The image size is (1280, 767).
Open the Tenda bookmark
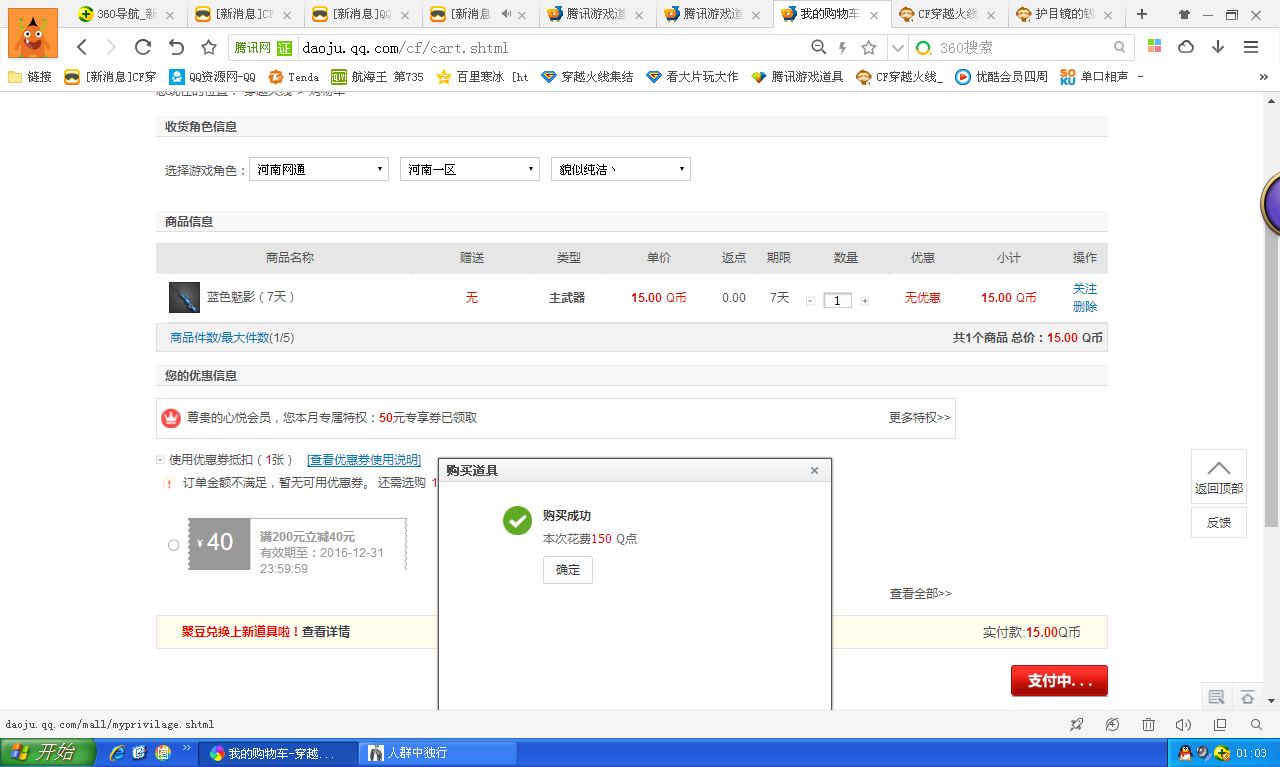[x=293, y=77]
